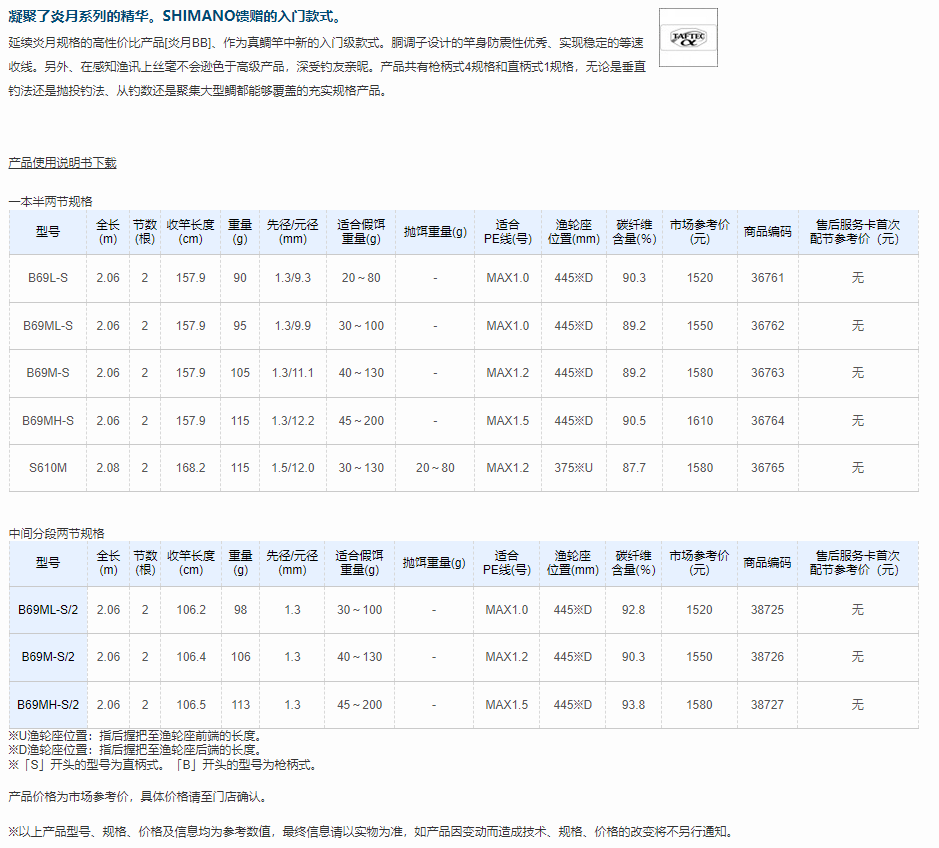The height and width of the screenshot is (848, 939).
Task: Click product code 36762
Action: (768, 326)
